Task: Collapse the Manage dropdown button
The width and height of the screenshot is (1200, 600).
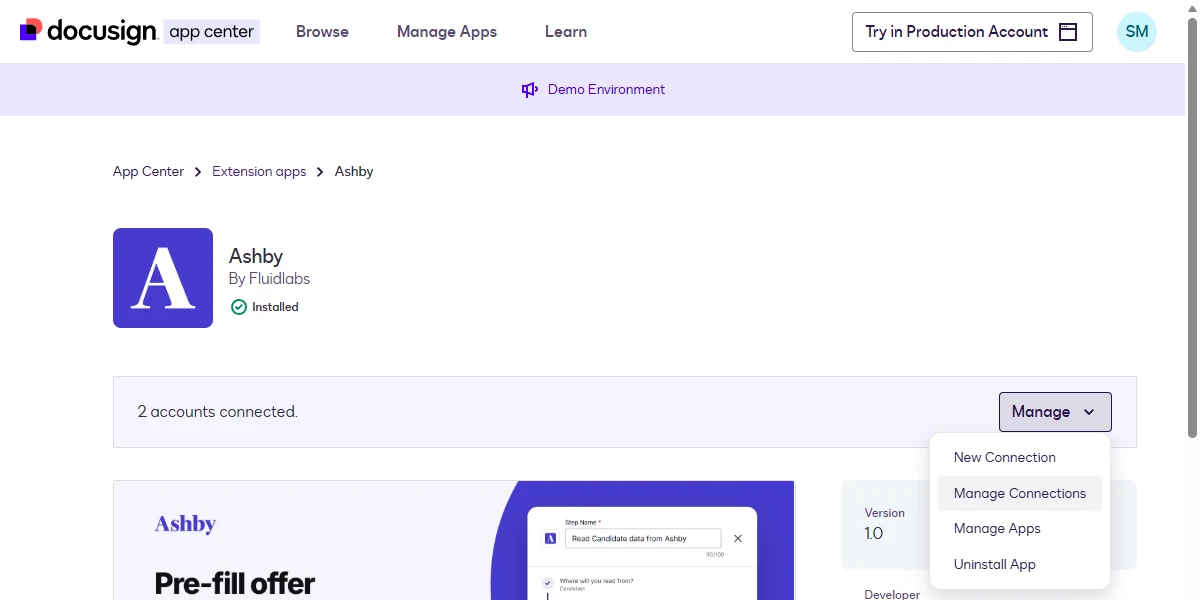Action: click(x=1055, y=412)
